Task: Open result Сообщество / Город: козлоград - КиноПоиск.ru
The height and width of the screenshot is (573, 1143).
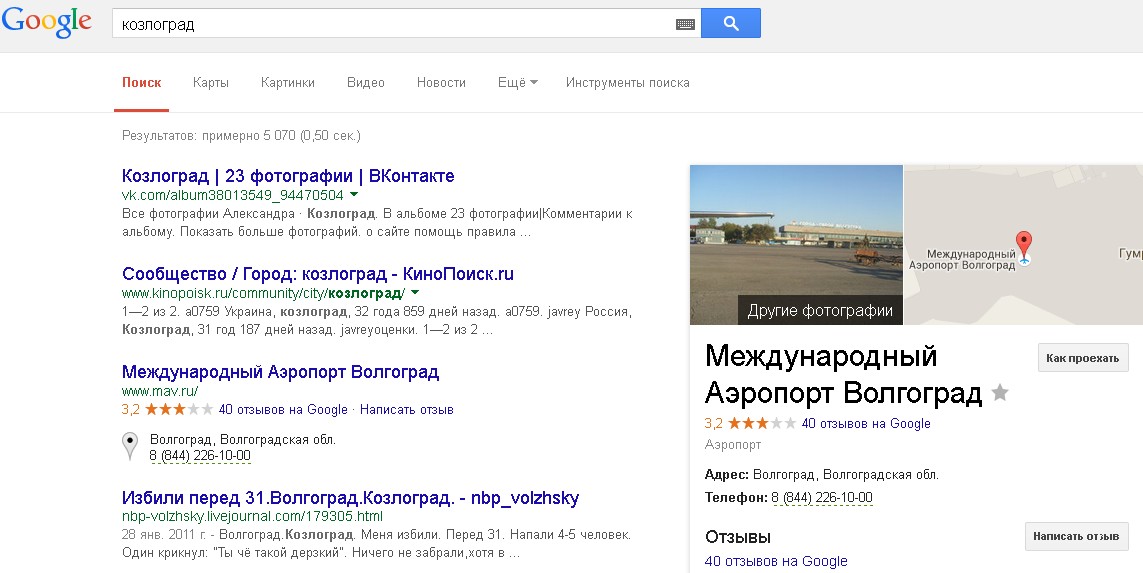Action: (318, 274)
